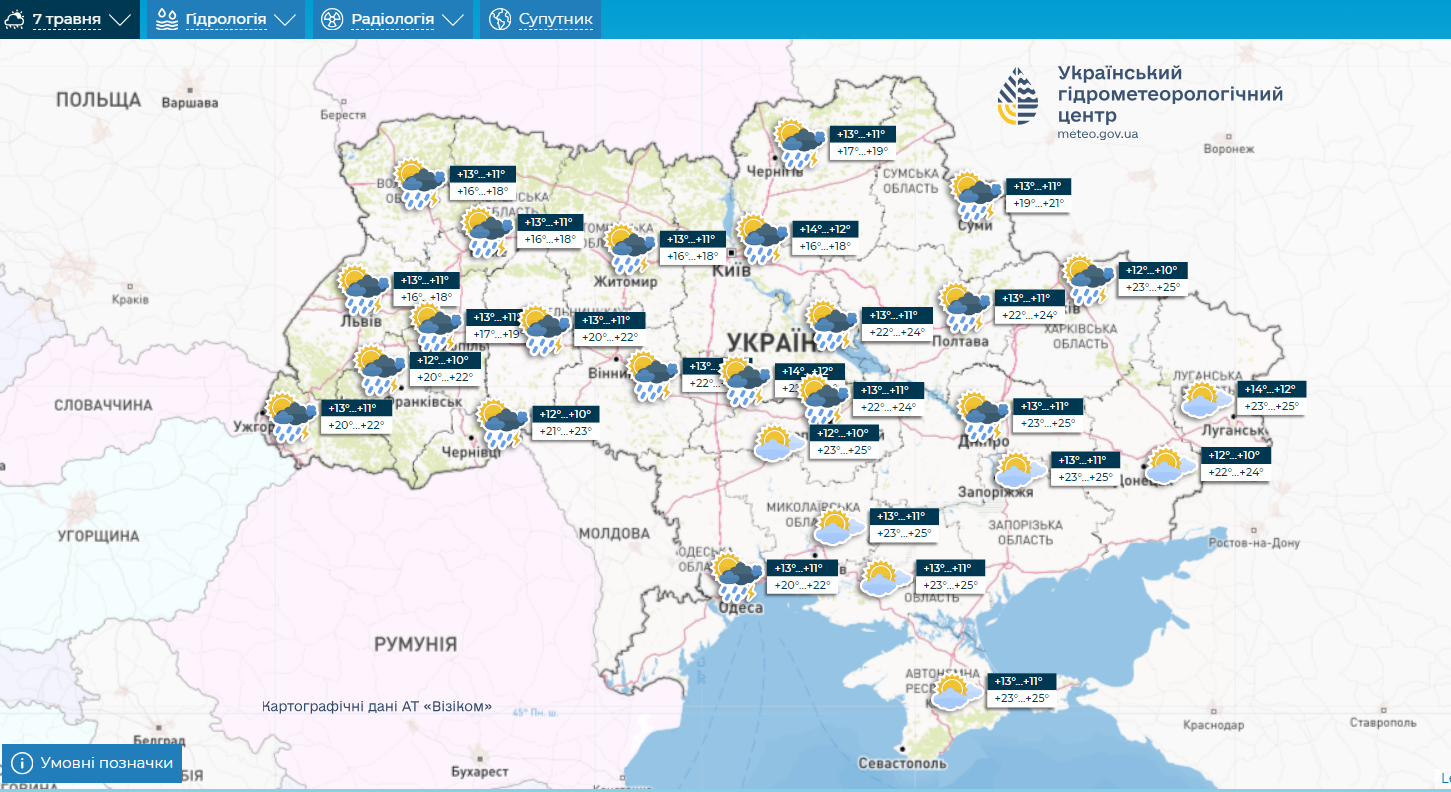The width and height of the screenshot is (1451, 792).
Task: Click the Донецьк temperature label +22°...+24°
Action: (x=1236, y=472)
